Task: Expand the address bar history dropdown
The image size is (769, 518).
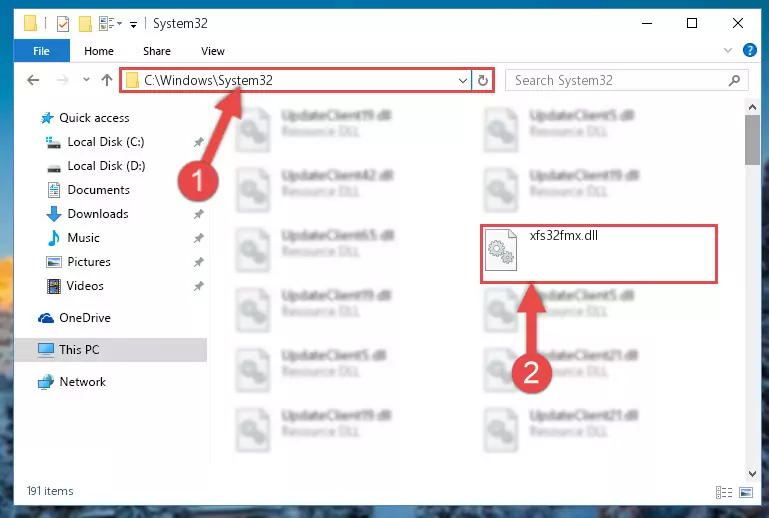Action: [x=462, y=80]
